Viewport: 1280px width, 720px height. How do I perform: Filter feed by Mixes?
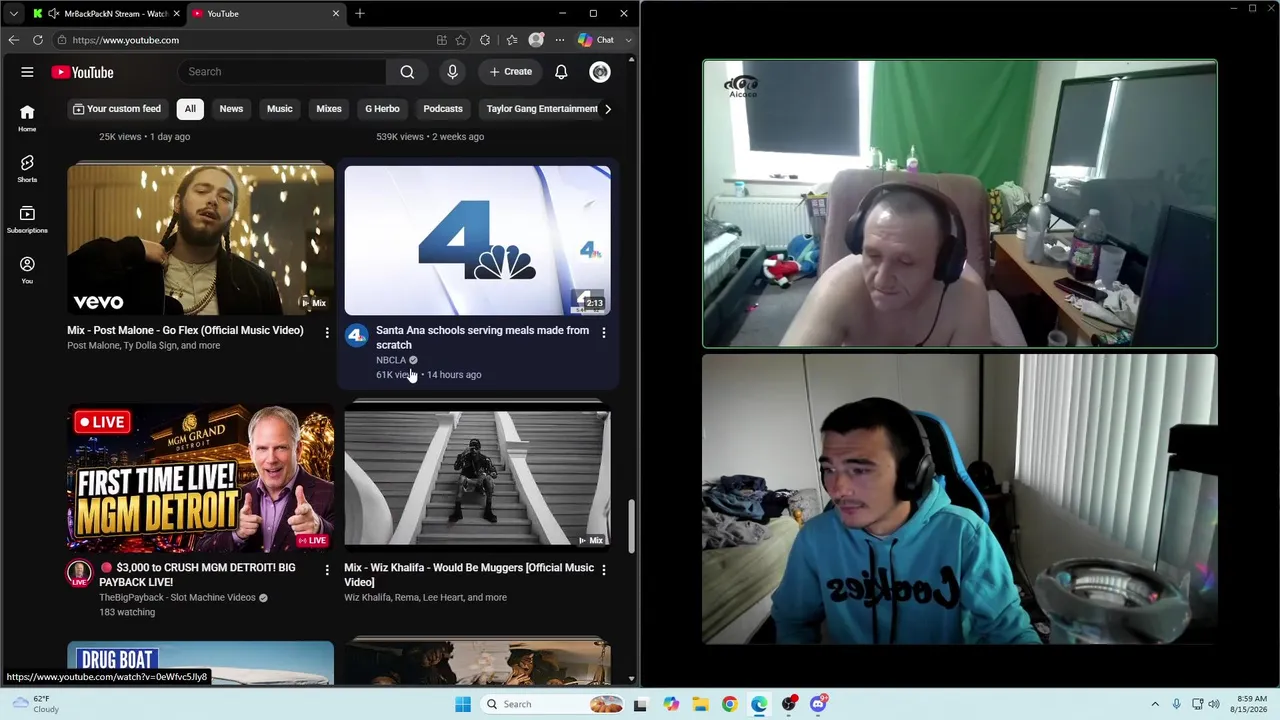[329, 109]
